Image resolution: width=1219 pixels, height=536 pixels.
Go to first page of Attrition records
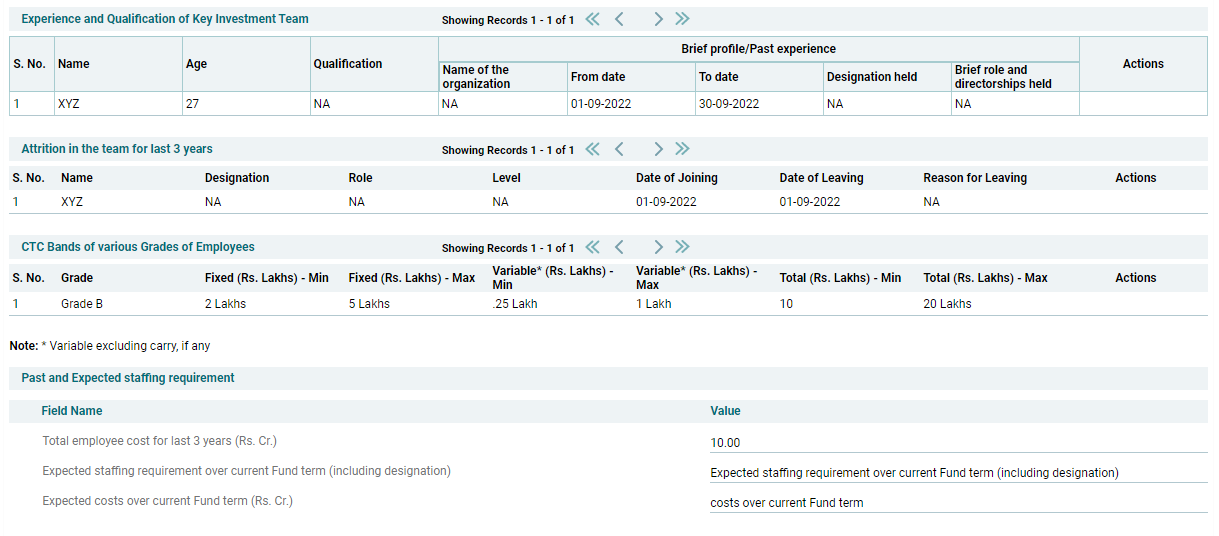click(x=592, y=149)
